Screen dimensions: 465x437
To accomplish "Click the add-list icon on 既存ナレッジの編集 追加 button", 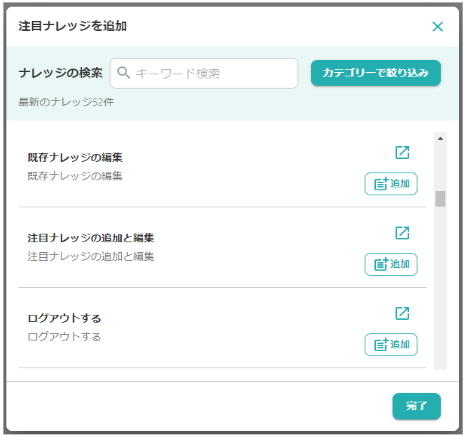I will (381, 183).
